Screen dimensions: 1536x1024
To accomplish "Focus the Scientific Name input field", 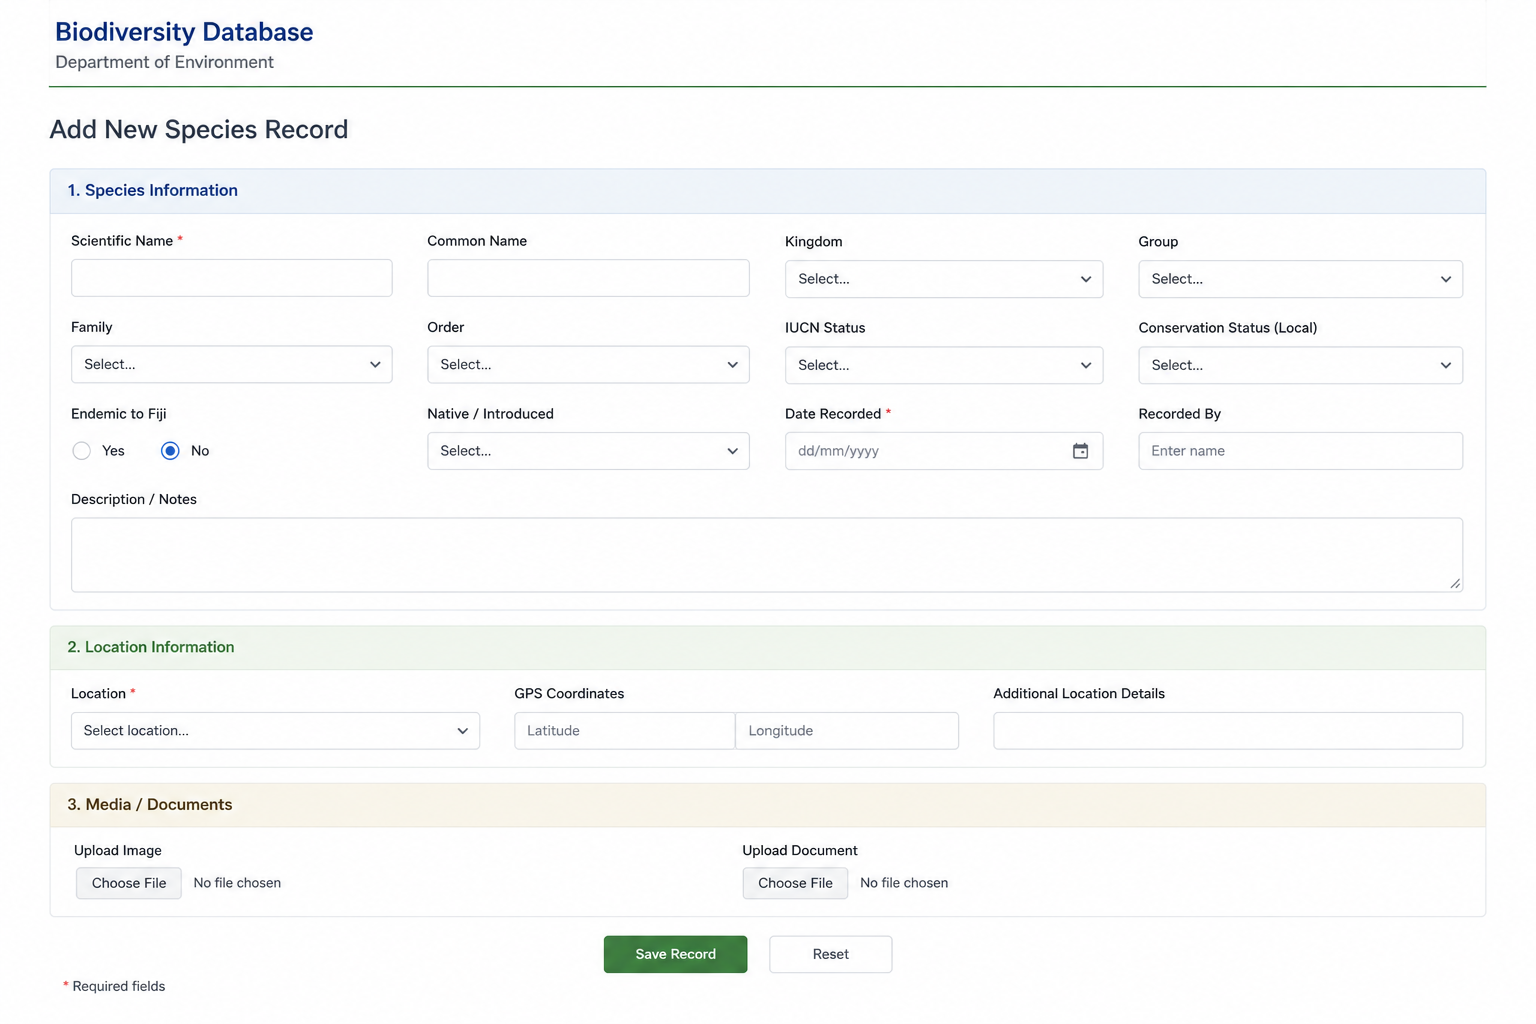I will (231, 278).
